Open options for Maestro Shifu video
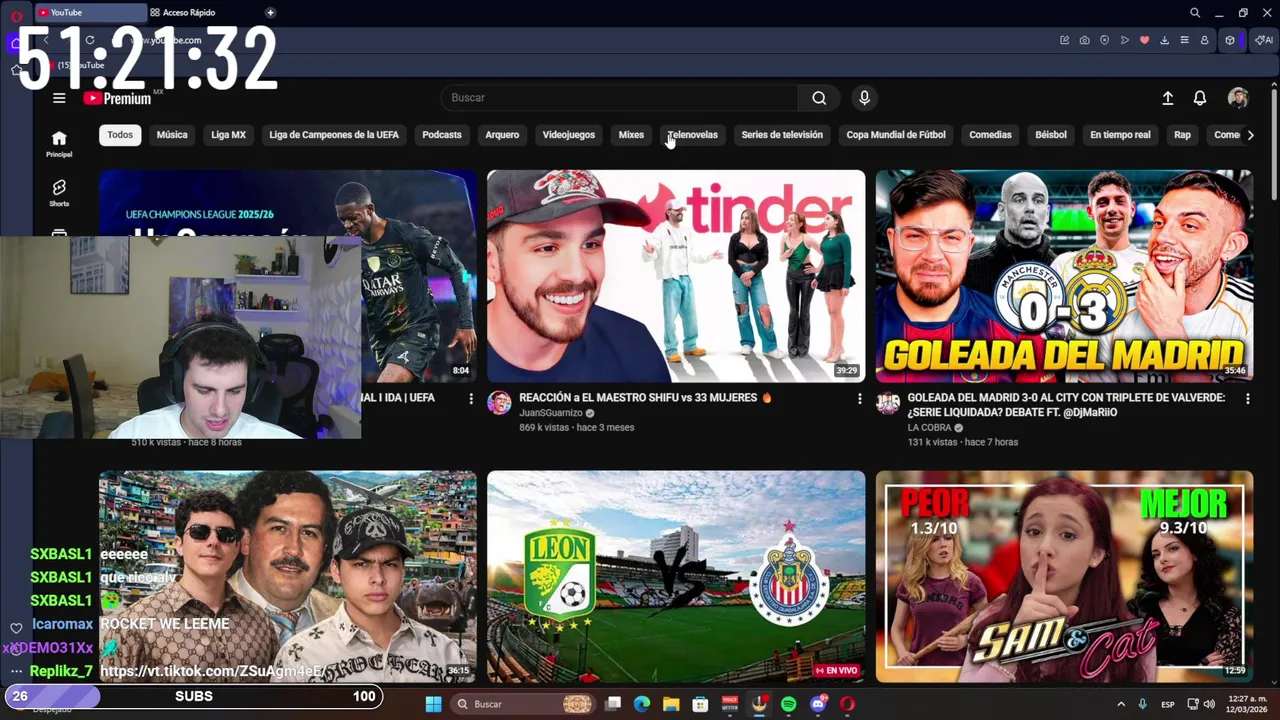The width and height of the screenshot is (1280, 720). [x=859, y=399]
